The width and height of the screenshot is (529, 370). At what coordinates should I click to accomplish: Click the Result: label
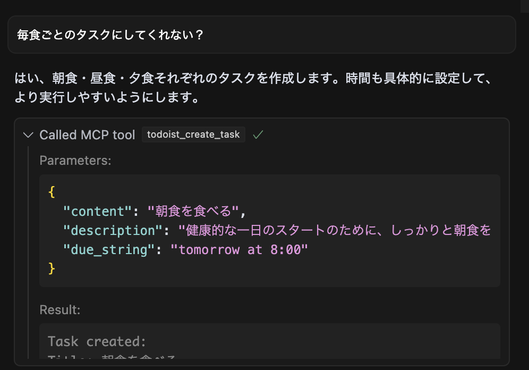[60, 310]
